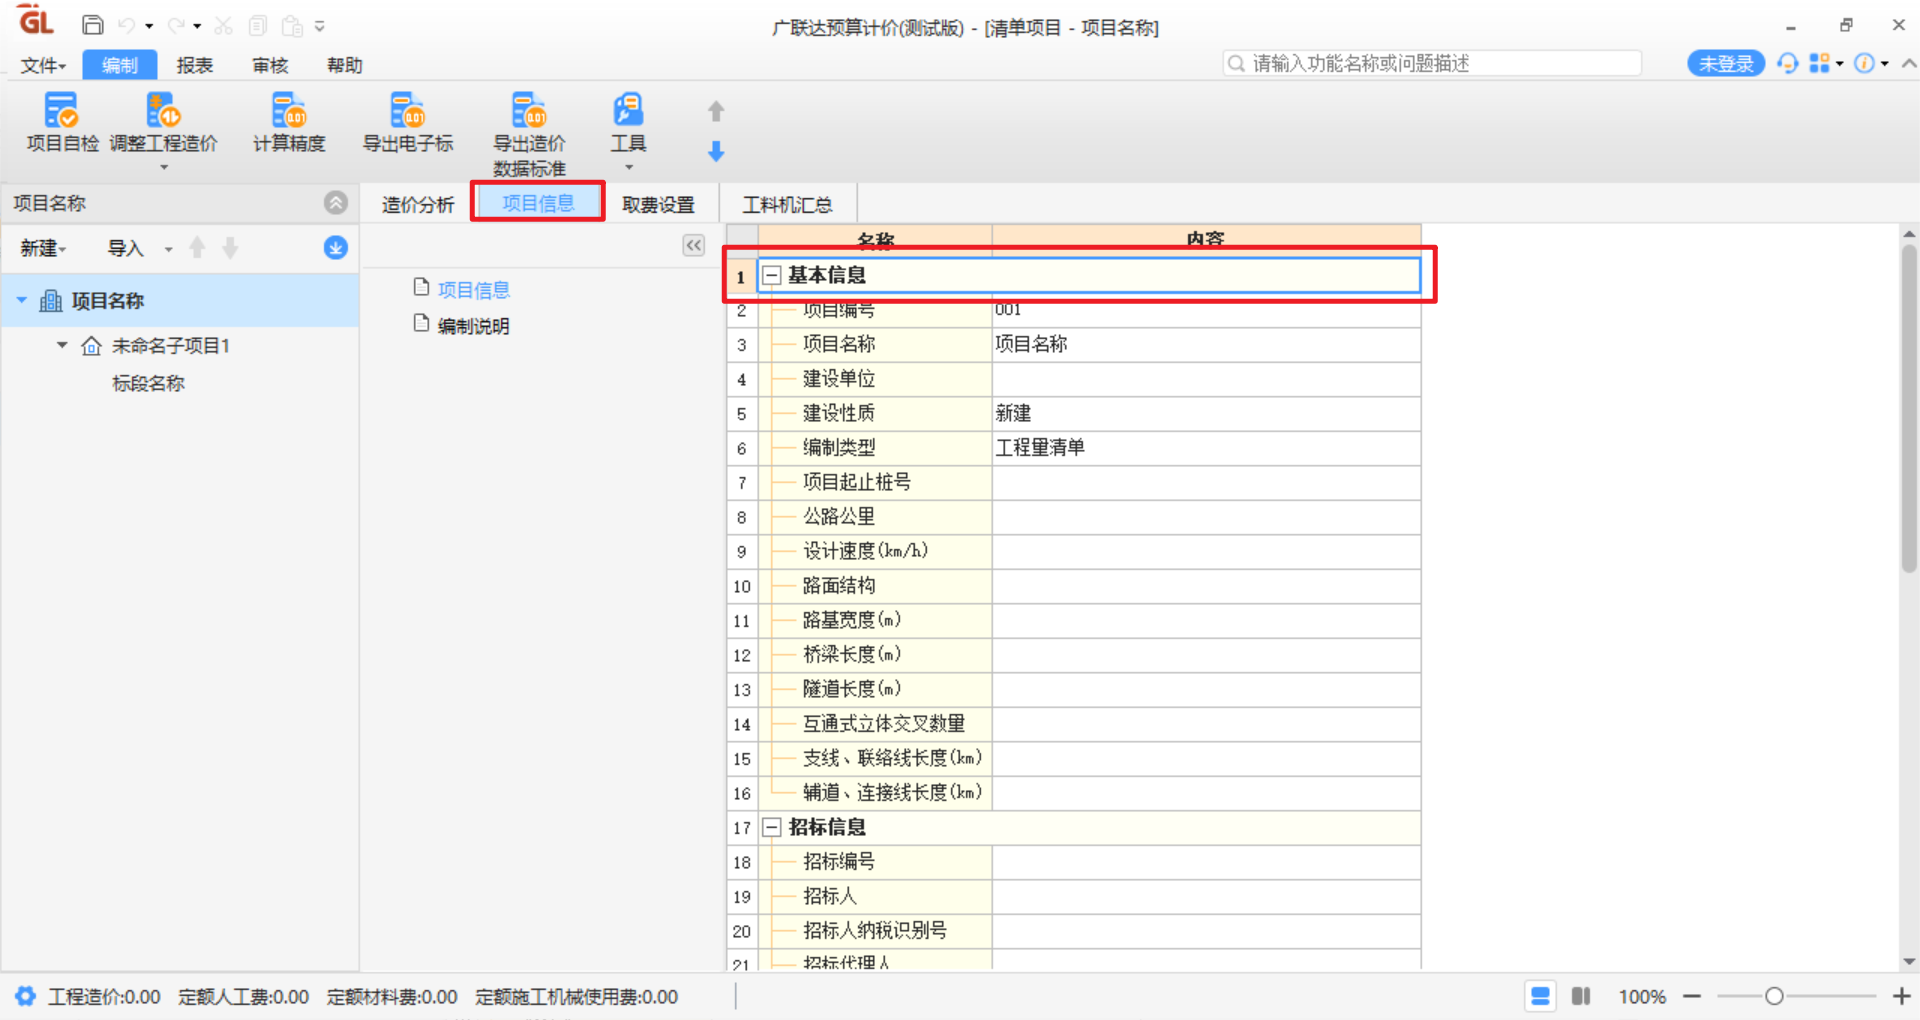Click the 计算精度 calculation precision icon

click(x=289, y=112)
